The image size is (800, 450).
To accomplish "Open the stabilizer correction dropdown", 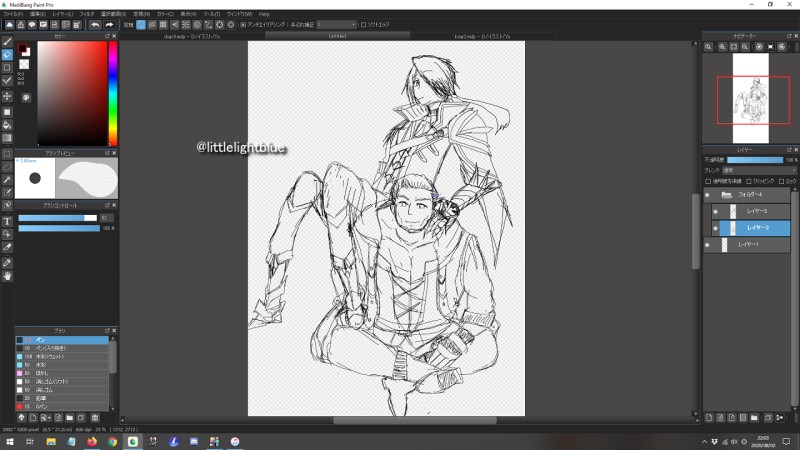I will pyautogui.click(x=337, y=24).
